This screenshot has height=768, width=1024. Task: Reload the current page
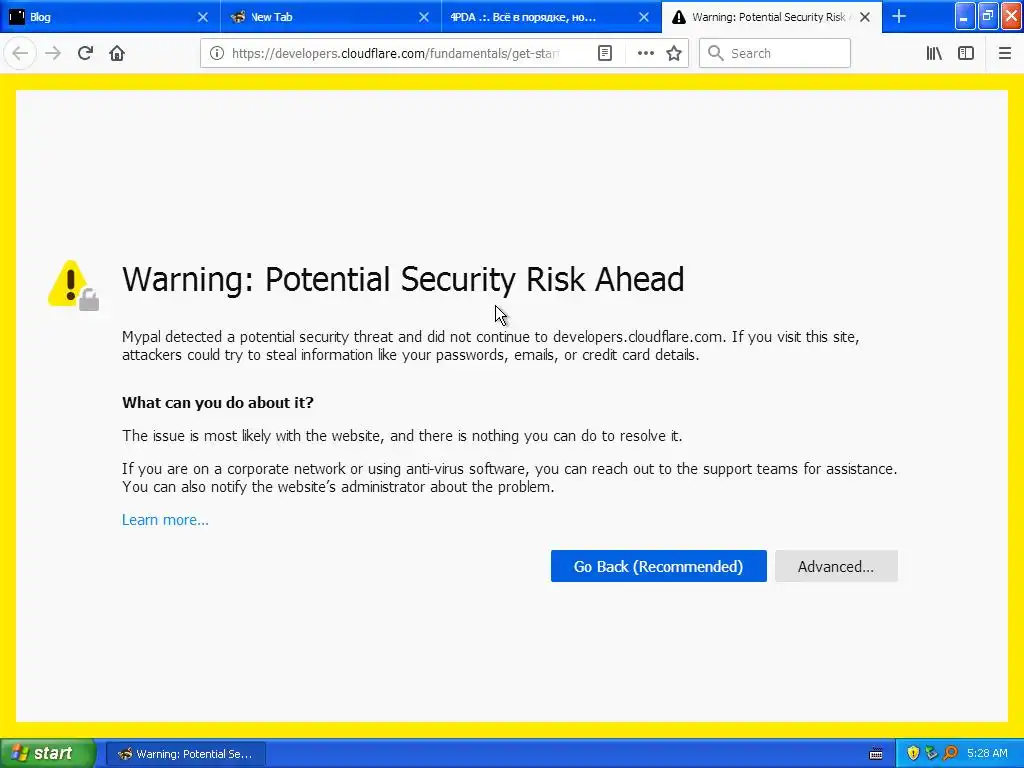[x=85, y=53]
